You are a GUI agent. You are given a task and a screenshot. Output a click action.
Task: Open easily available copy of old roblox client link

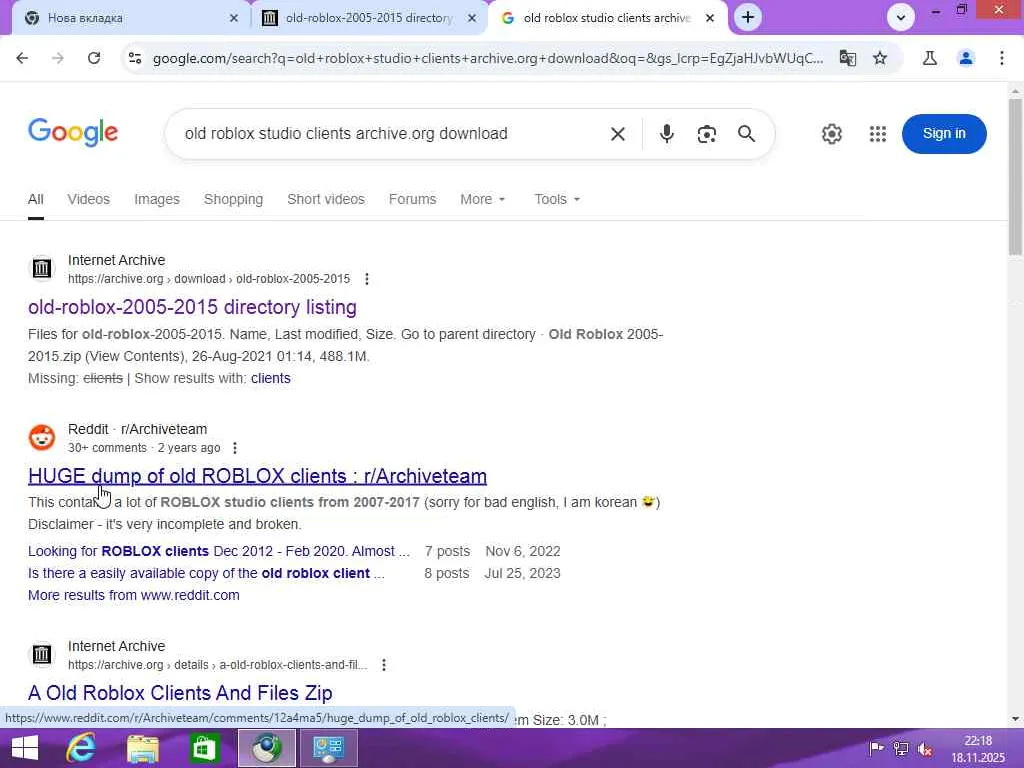[x=206, y=573]
